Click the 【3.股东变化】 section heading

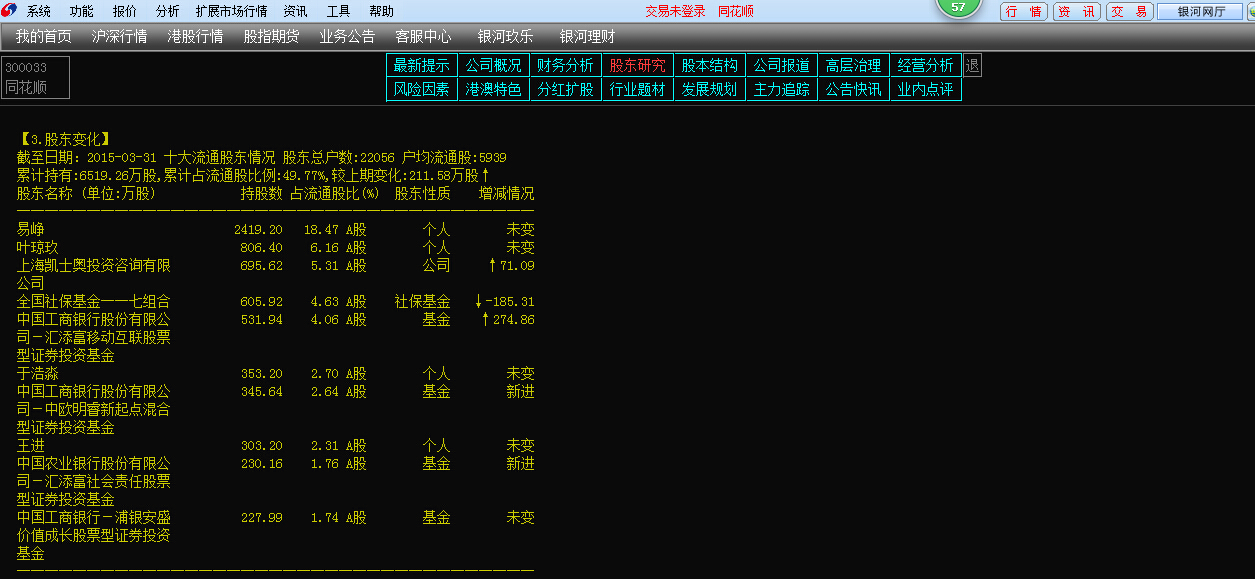click(x=64, y=139)
